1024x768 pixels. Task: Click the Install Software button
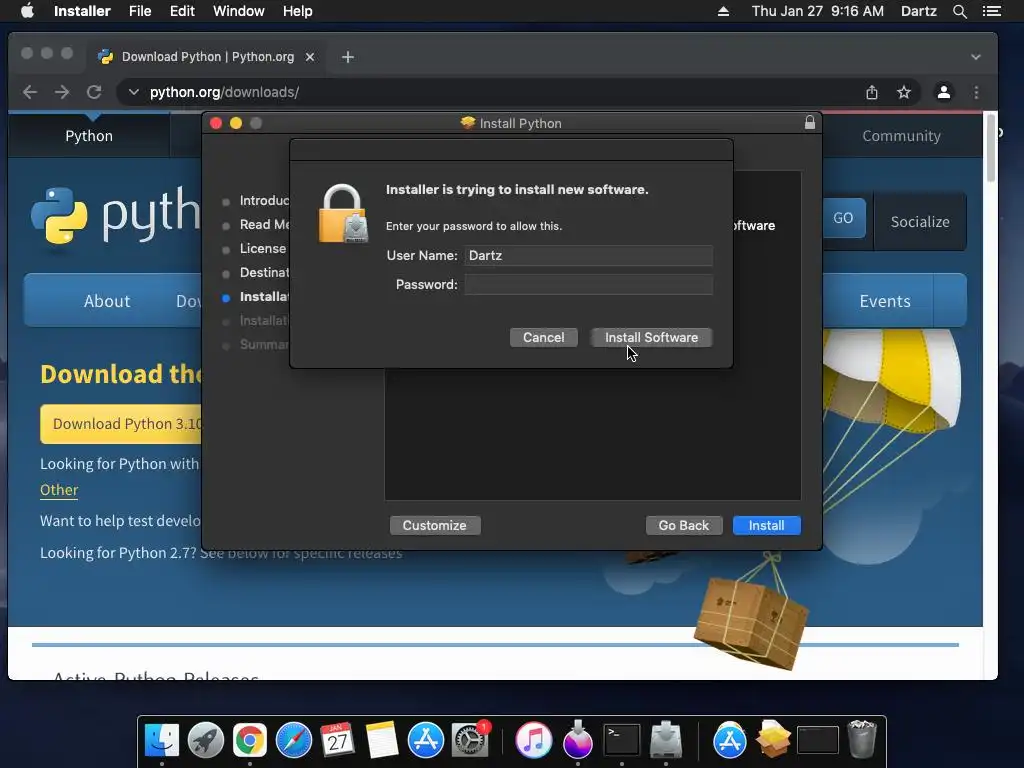click(651, 338)
